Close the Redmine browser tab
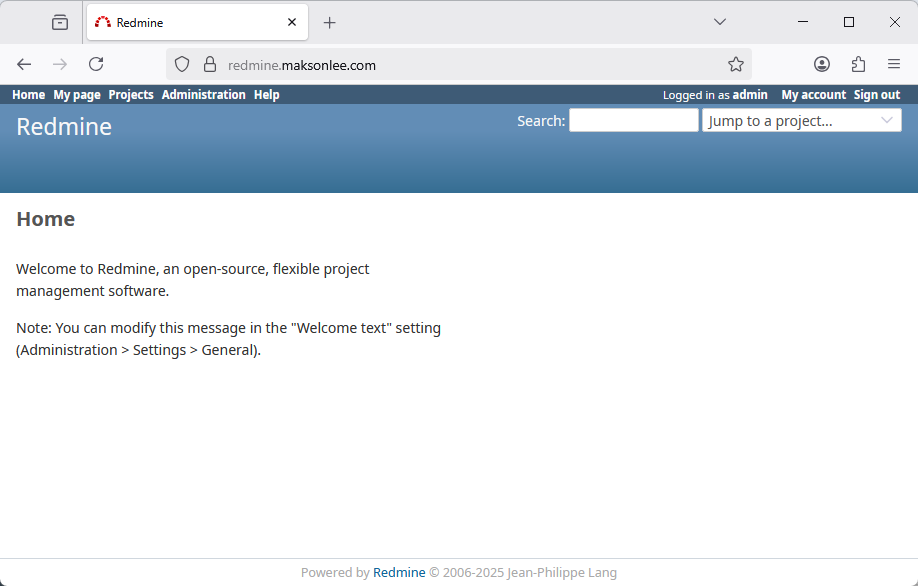Image resolution: width=918 pixels, height=586 pixels. coord(292,22)
